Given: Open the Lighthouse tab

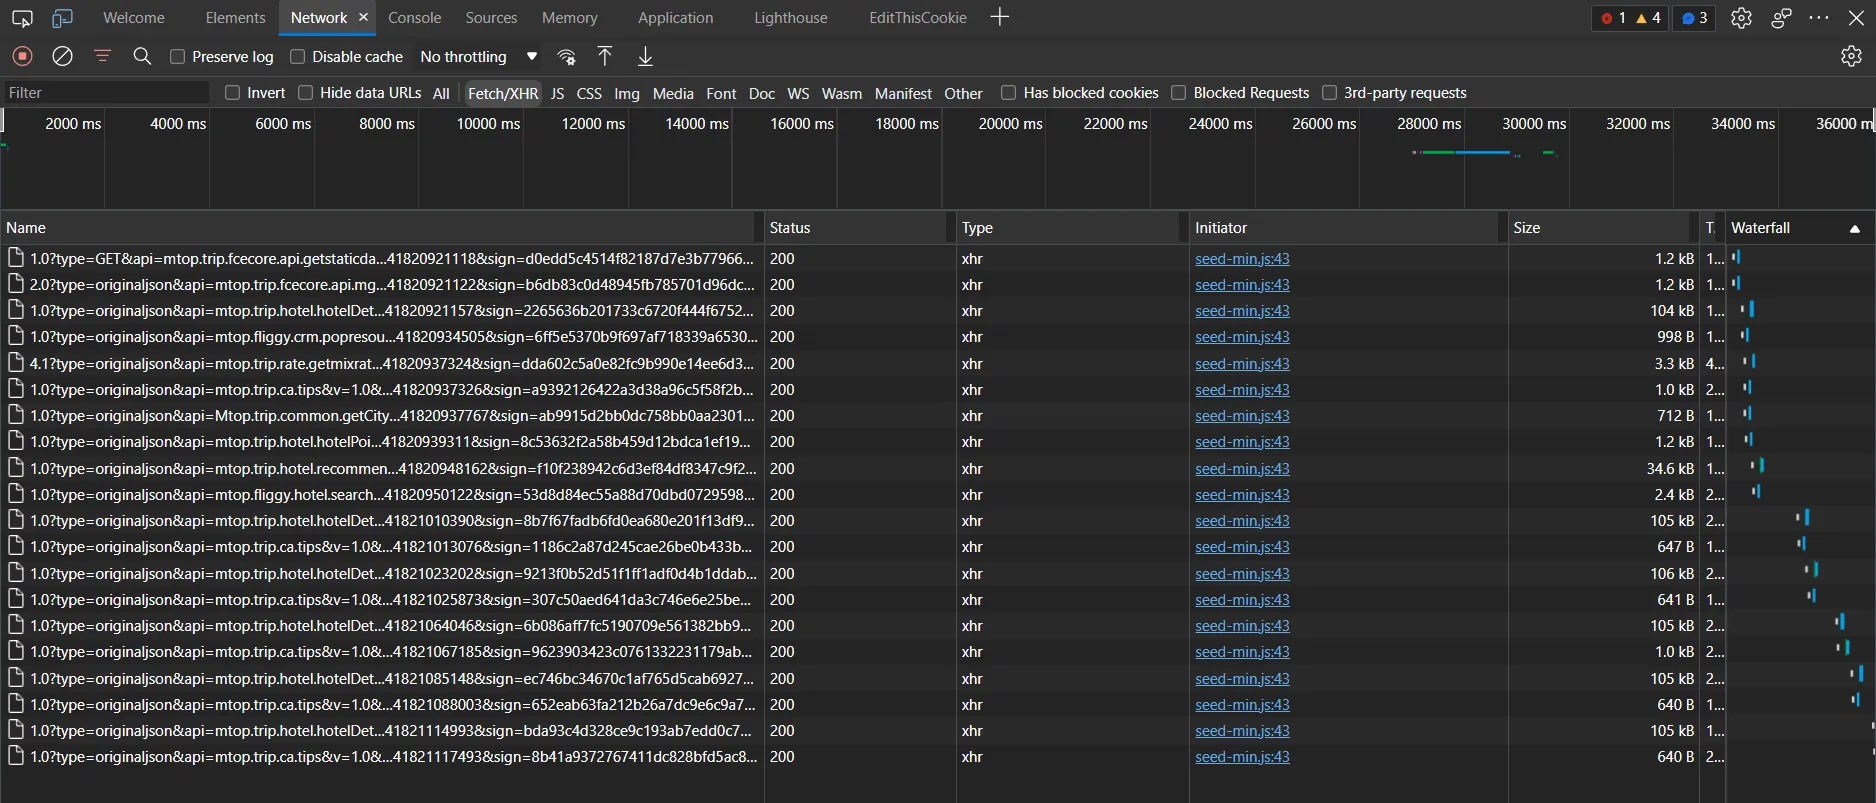Looking at the screenshot, I should [790, 18].
